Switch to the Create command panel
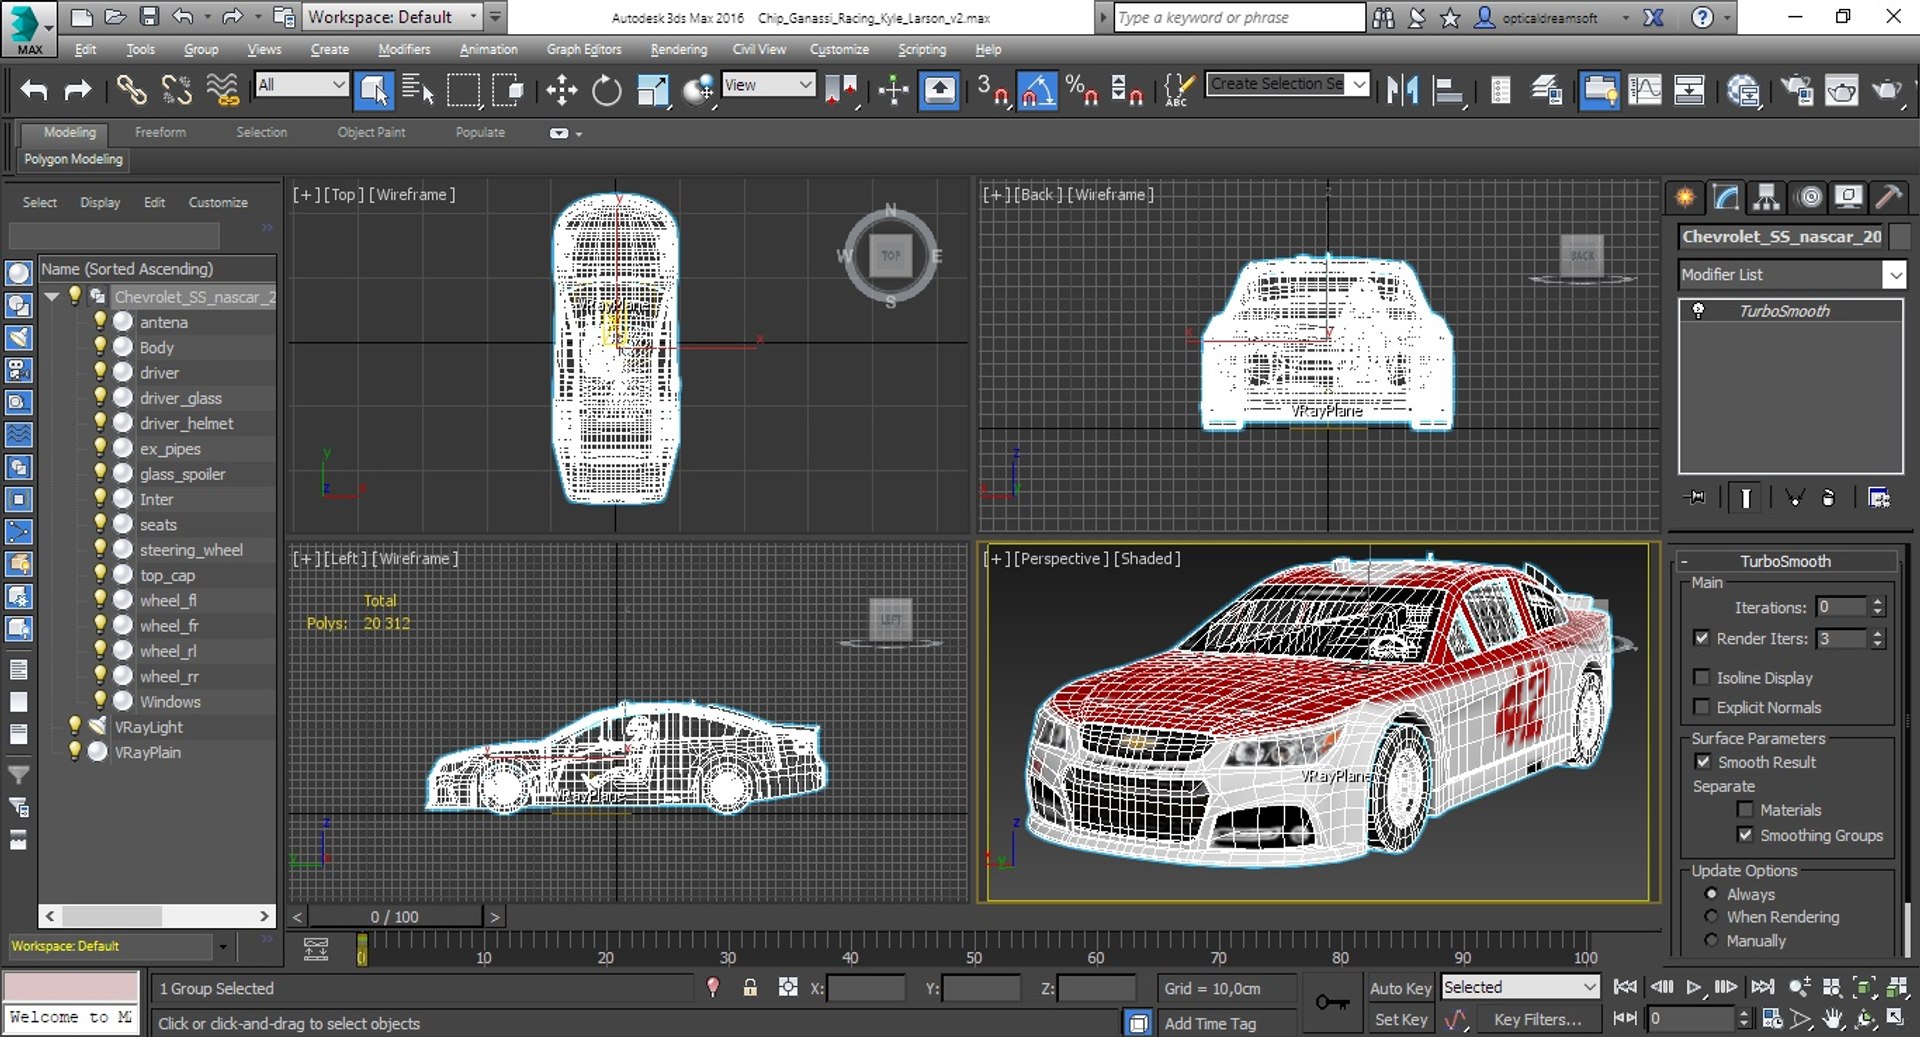The image size is (1920, 1037). (x=1685, y=197)
